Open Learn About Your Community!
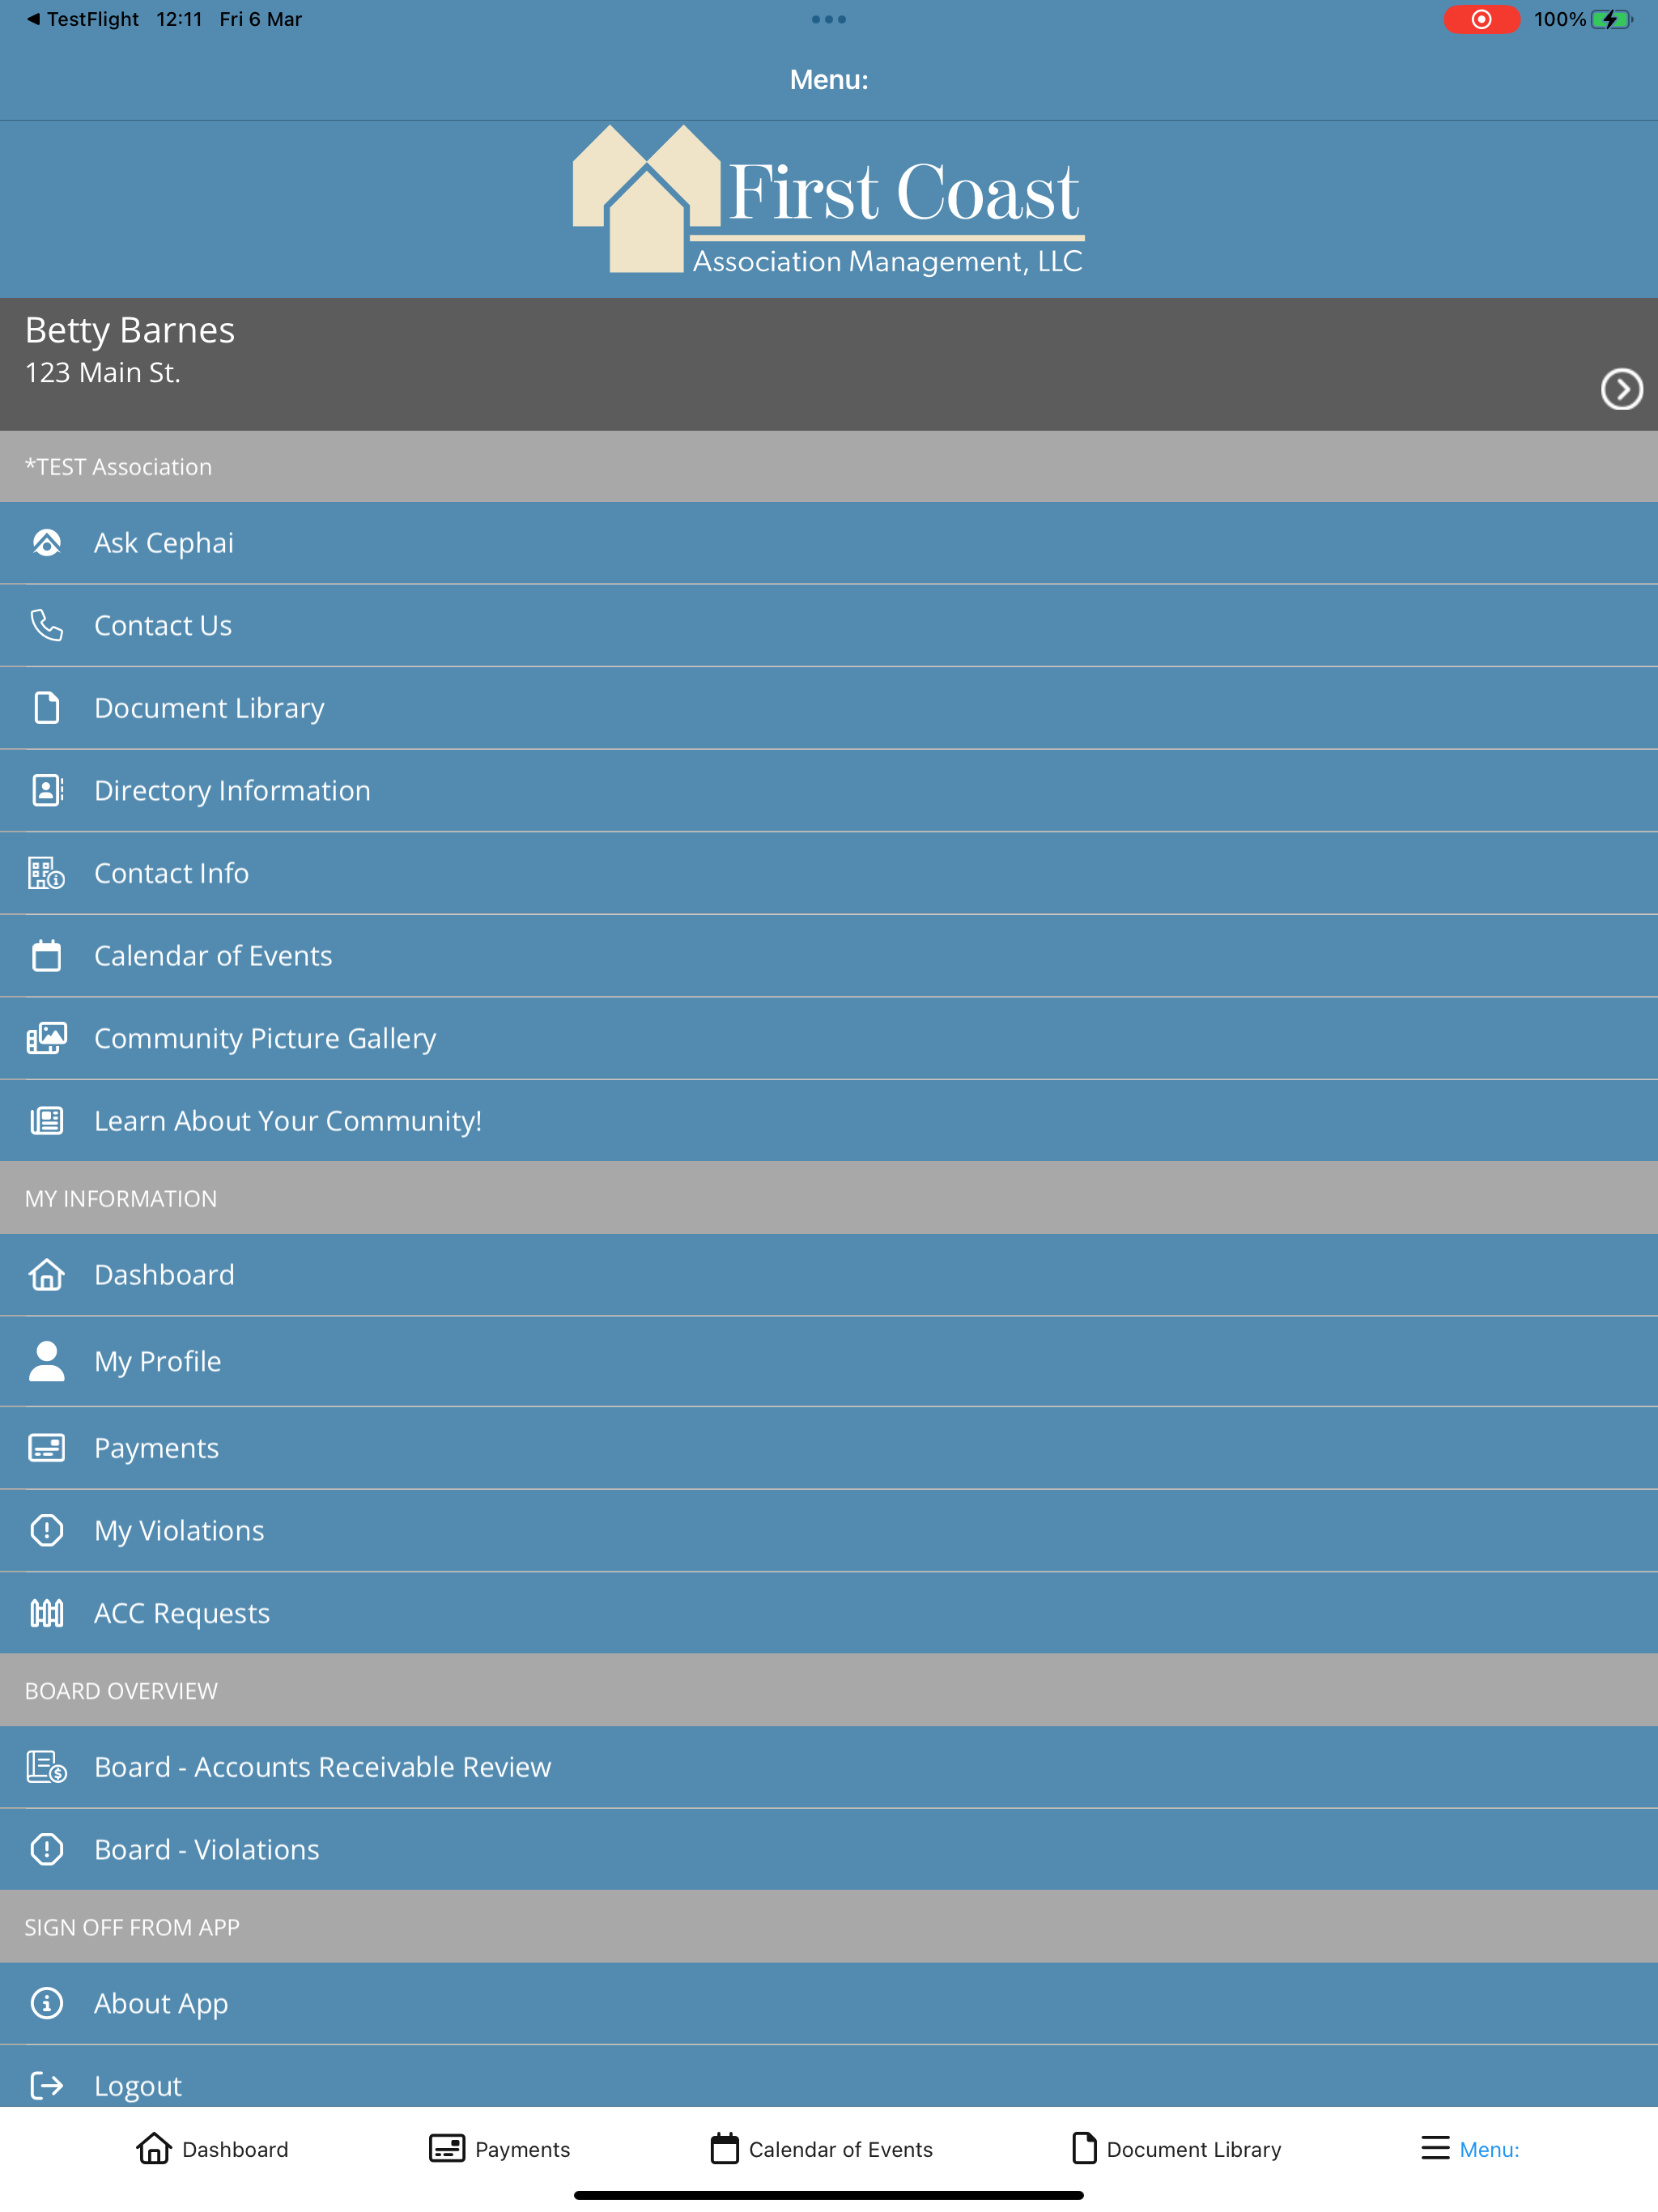The width and height of the screenshot is (1658, 2212). coord(829,1120)
